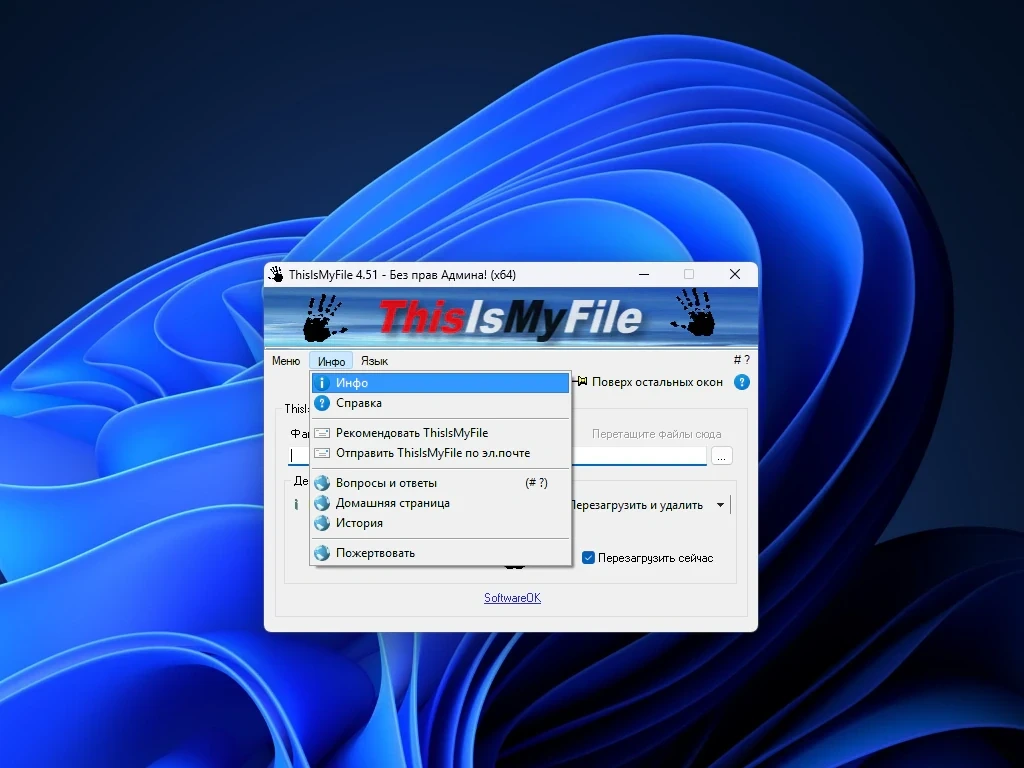Open the Меню menu
The height and width of the screenshot is (768, 1024).
[286, 360]
